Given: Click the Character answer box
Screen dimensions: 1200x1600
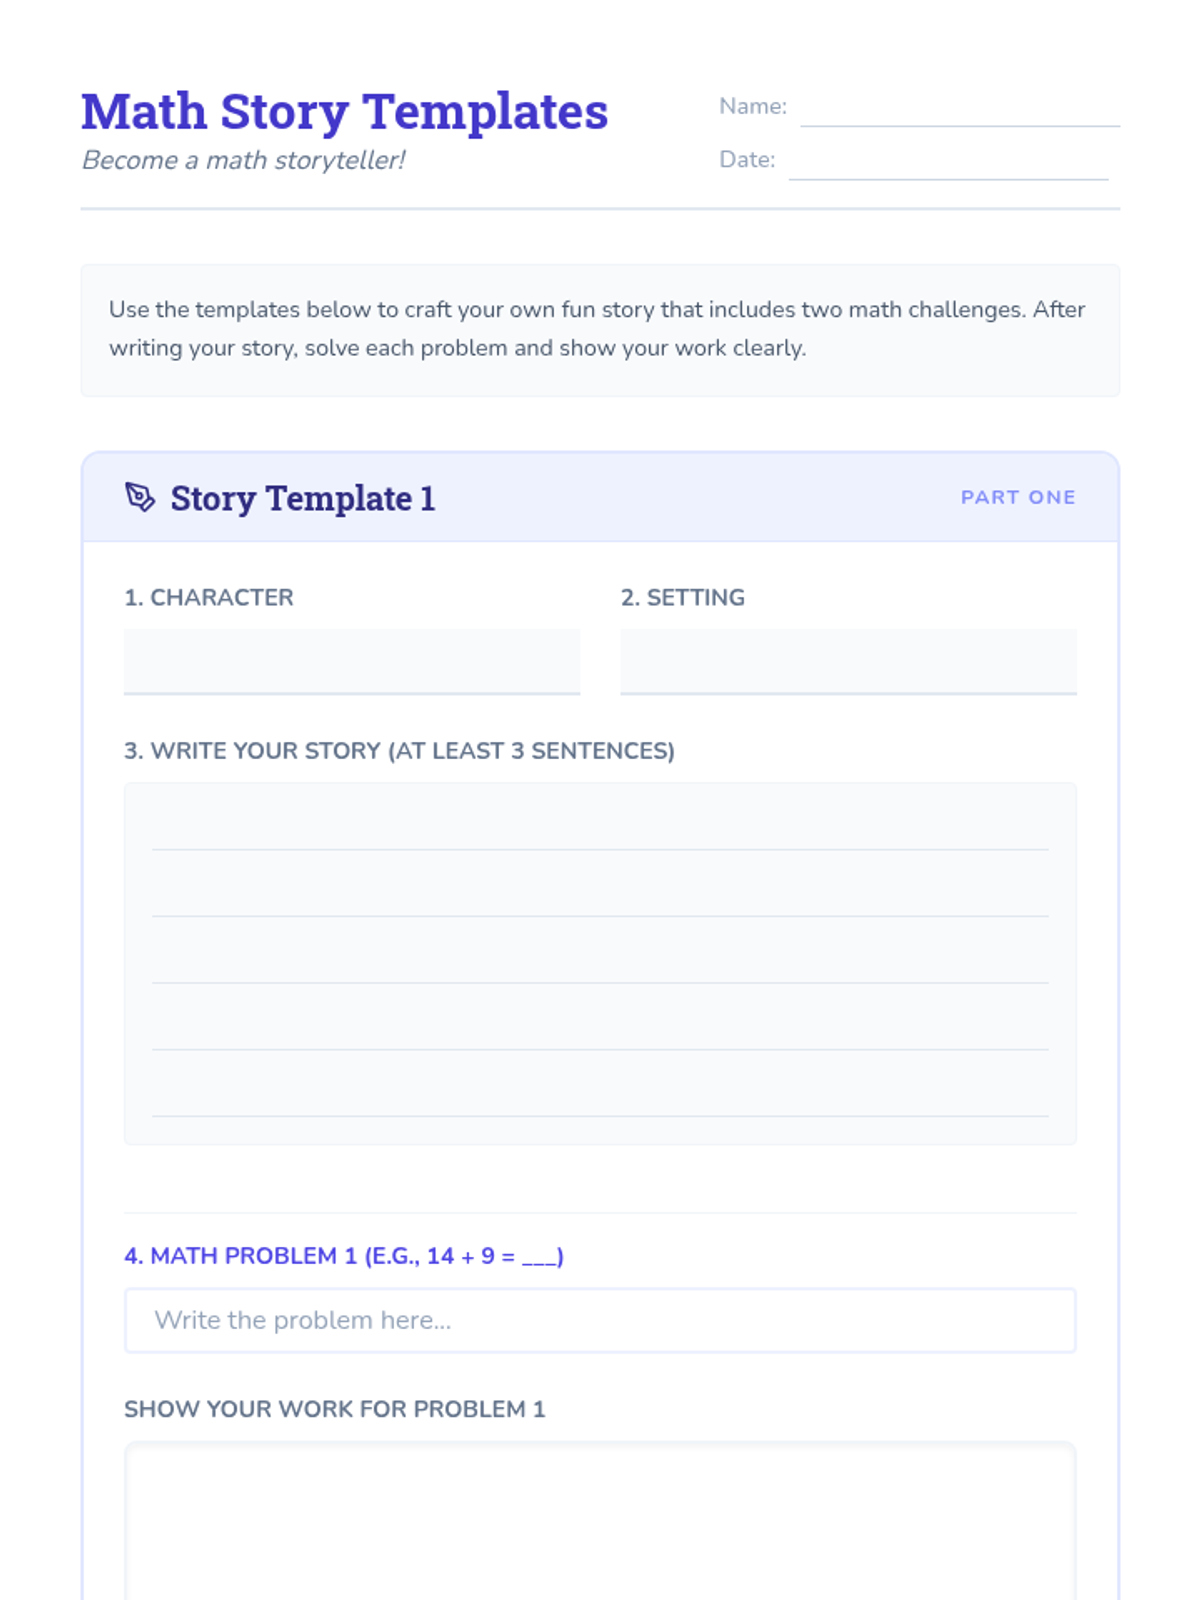Looking at the screenshot, I should click(352, 662).
